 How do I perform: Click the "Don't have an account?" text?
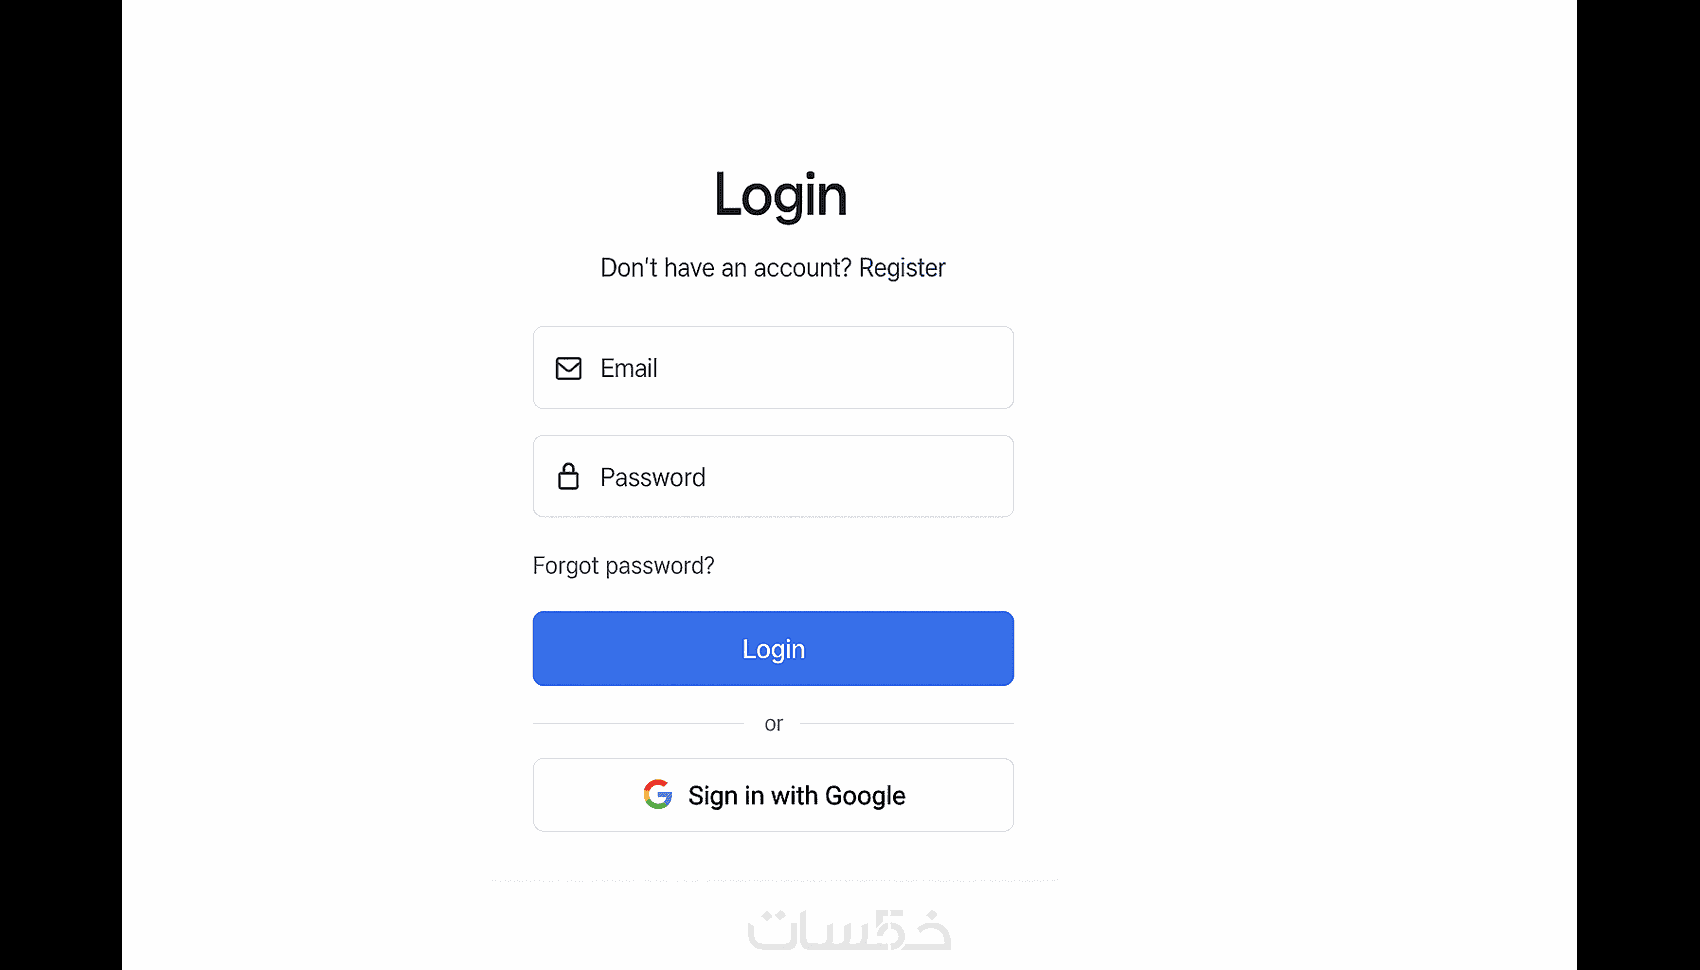coord(726,268)
